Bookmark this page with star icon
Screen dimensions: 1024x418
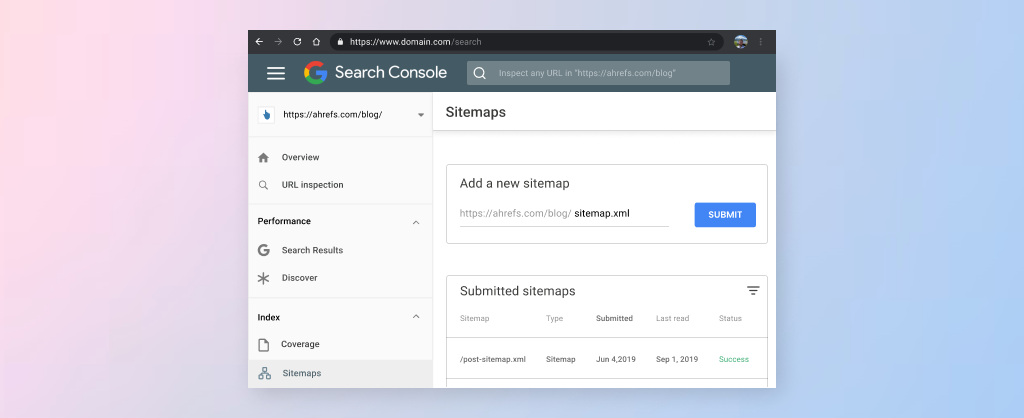[711, 42]
